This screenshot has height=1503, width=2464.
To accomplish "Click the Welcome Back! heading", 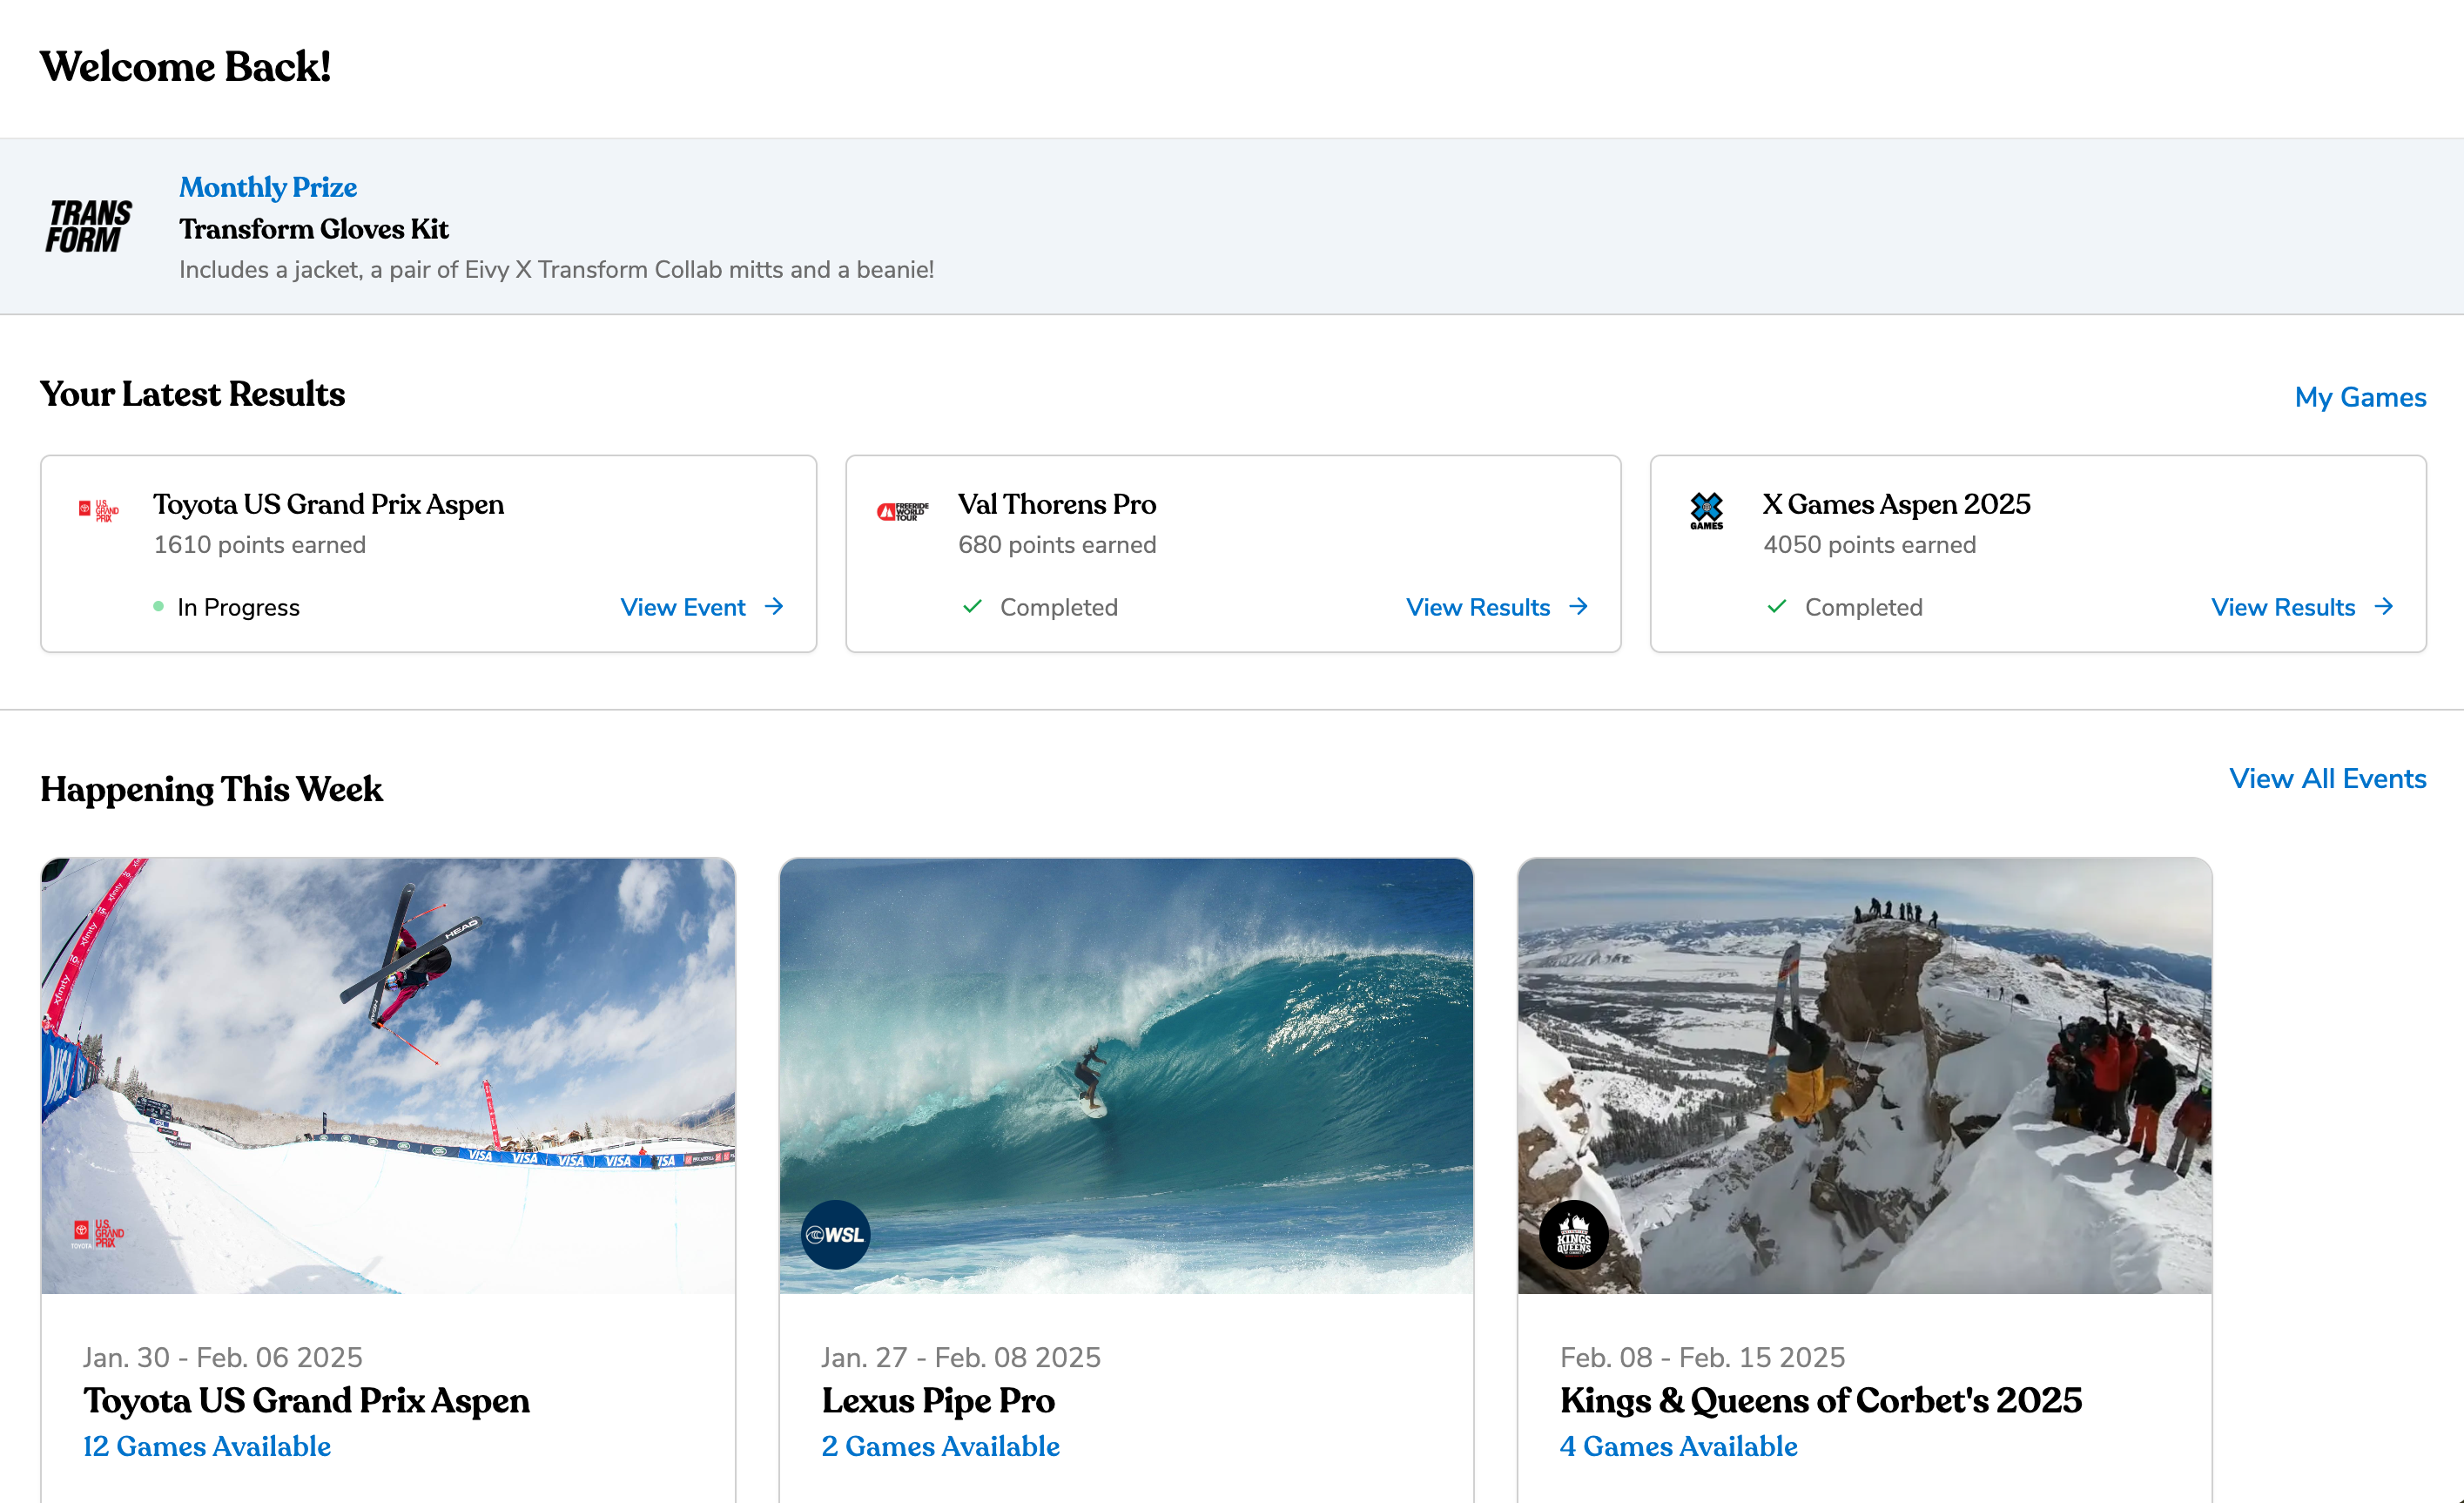I will pyautogui.click(x=186, y=67).
